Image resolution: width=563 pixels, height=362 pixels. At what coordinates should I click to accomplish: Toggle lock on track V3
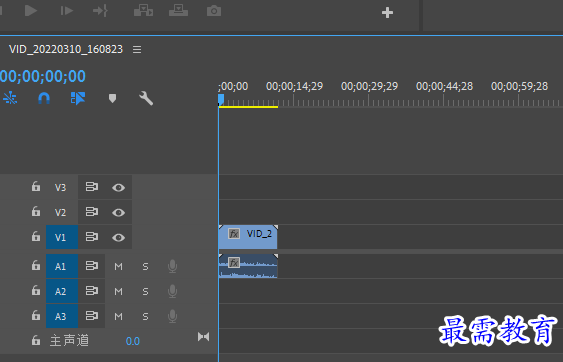(x=36, y=186)
